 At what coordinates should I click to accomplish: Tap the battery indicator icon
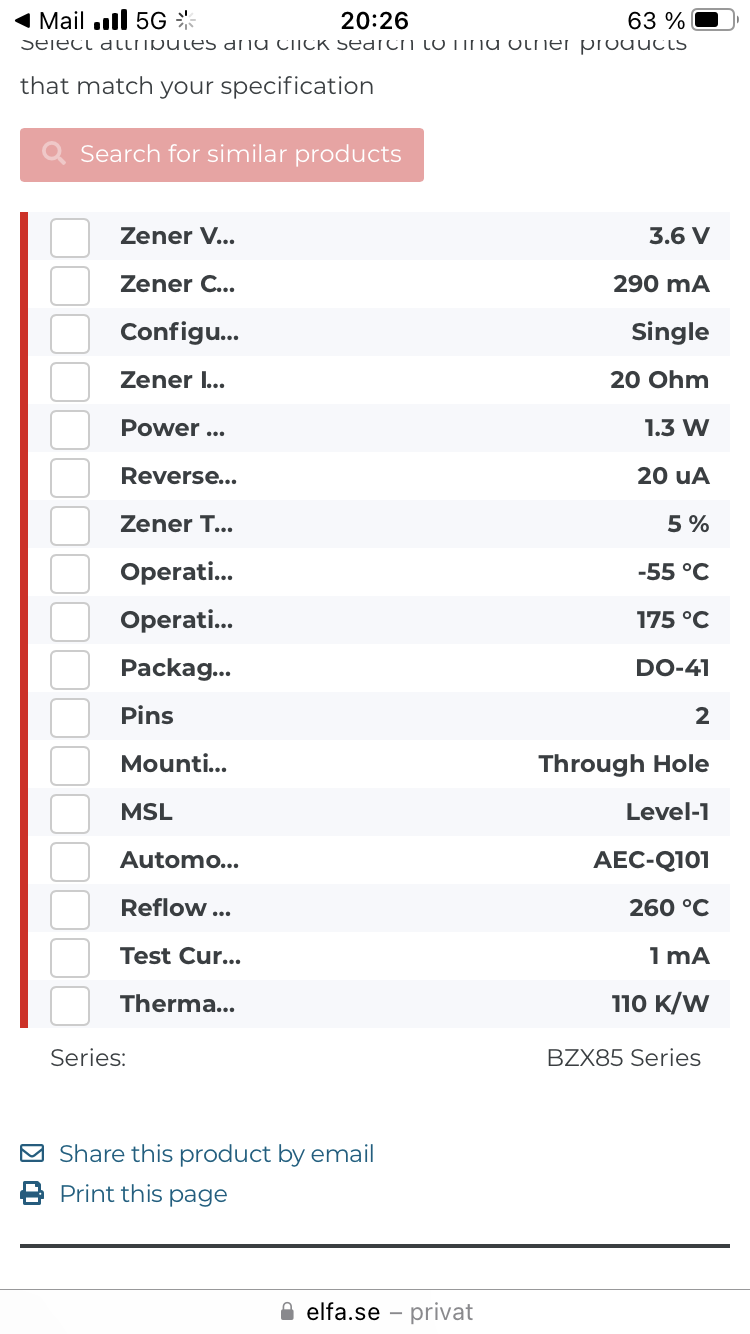coord(711,18)
